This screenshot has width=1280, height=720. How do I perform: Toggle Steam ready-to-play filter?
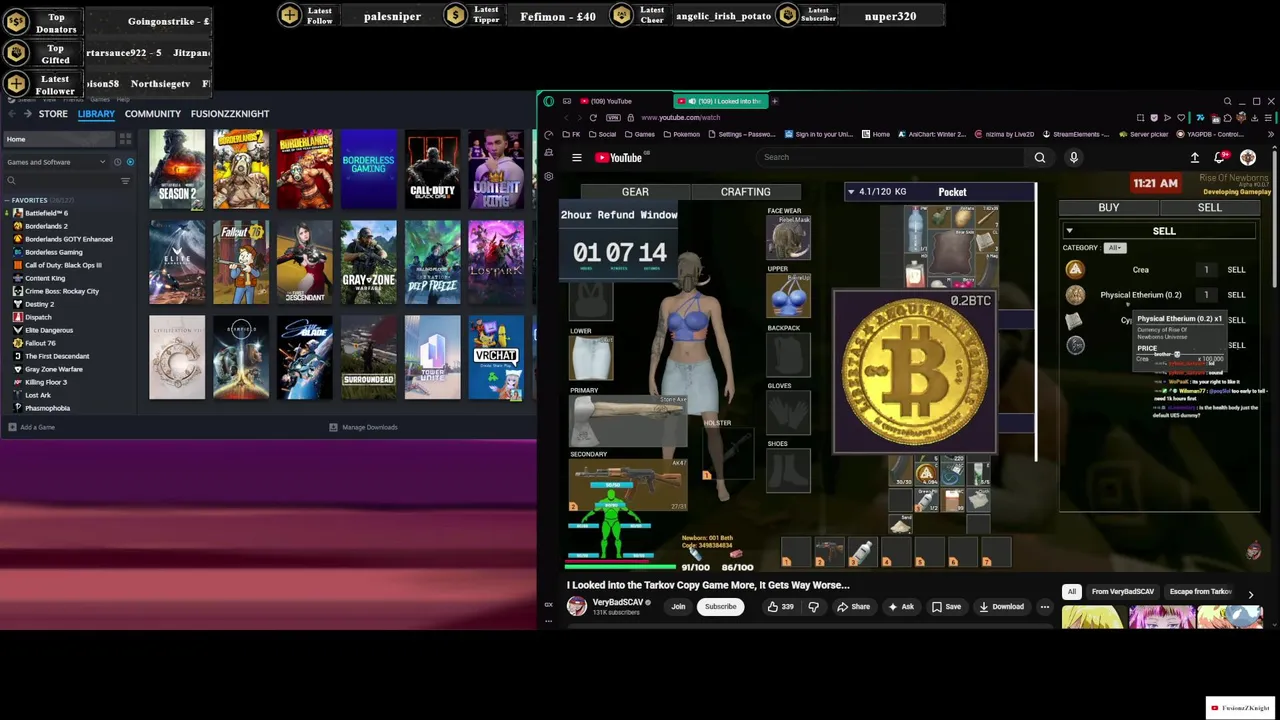(130, 162)
